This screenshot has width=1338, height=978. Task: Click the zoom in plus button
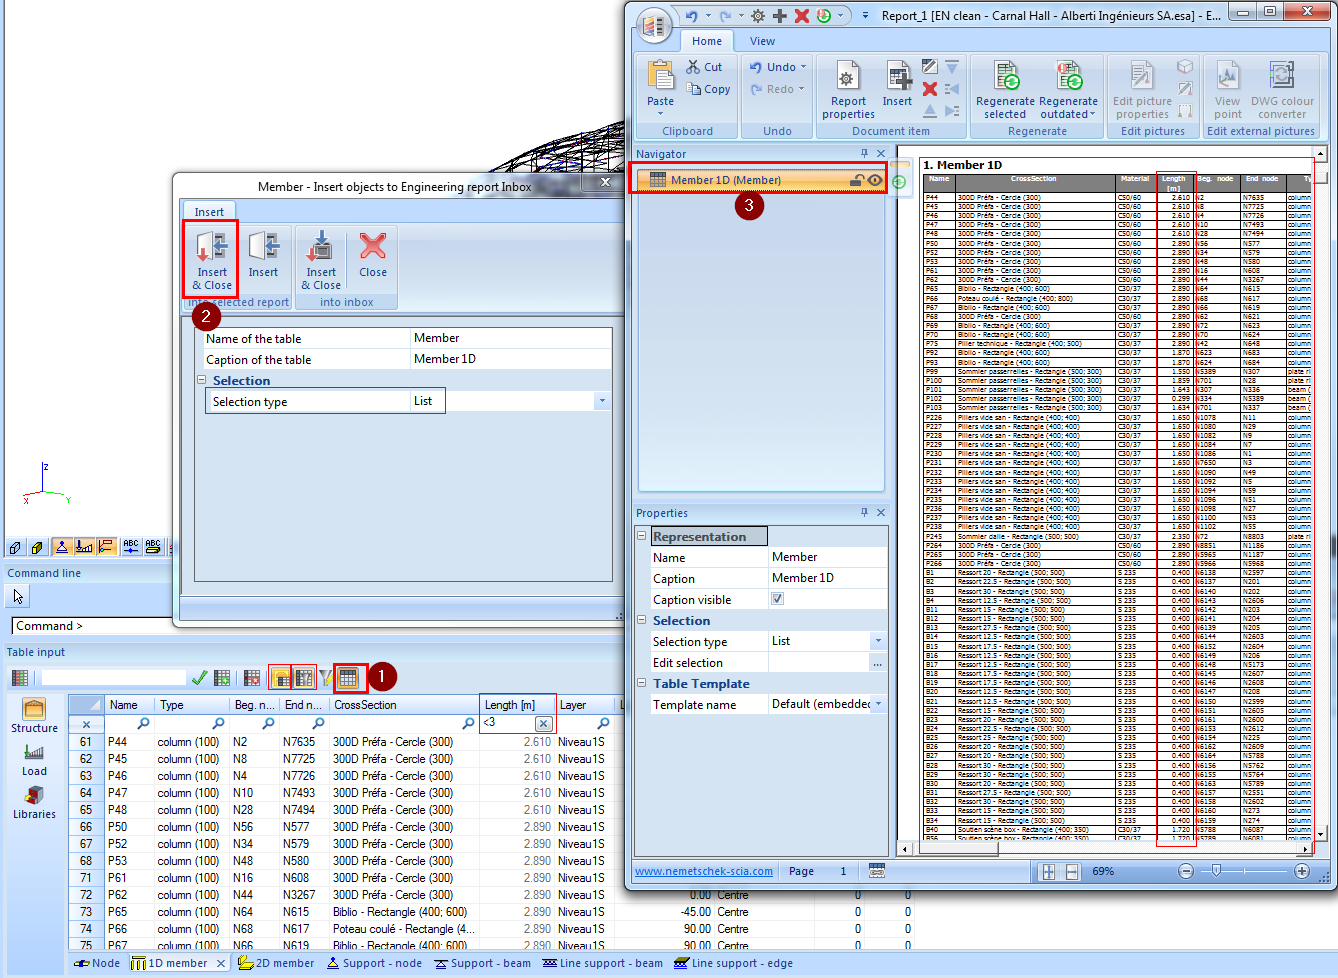coord(1301,871)
